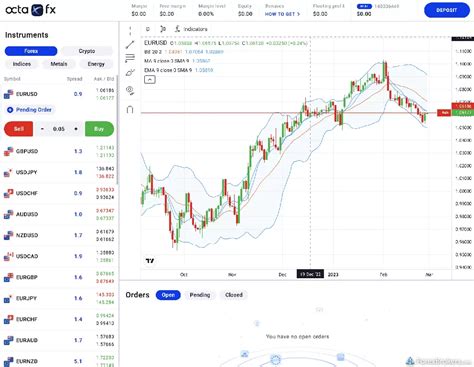Viewport: 474px width, 367px height.
Task: Click the red Sell button
Action: click(18, 129)
